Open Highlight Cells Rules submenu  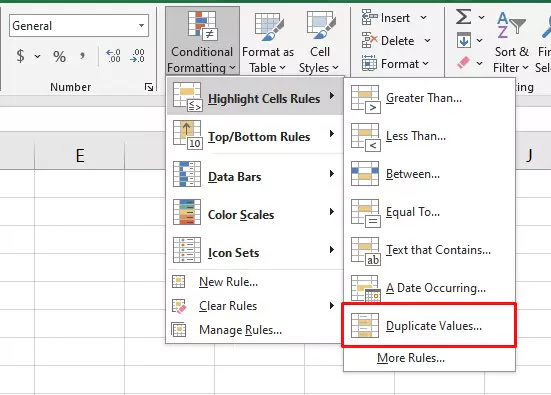[x=254, y=96]
